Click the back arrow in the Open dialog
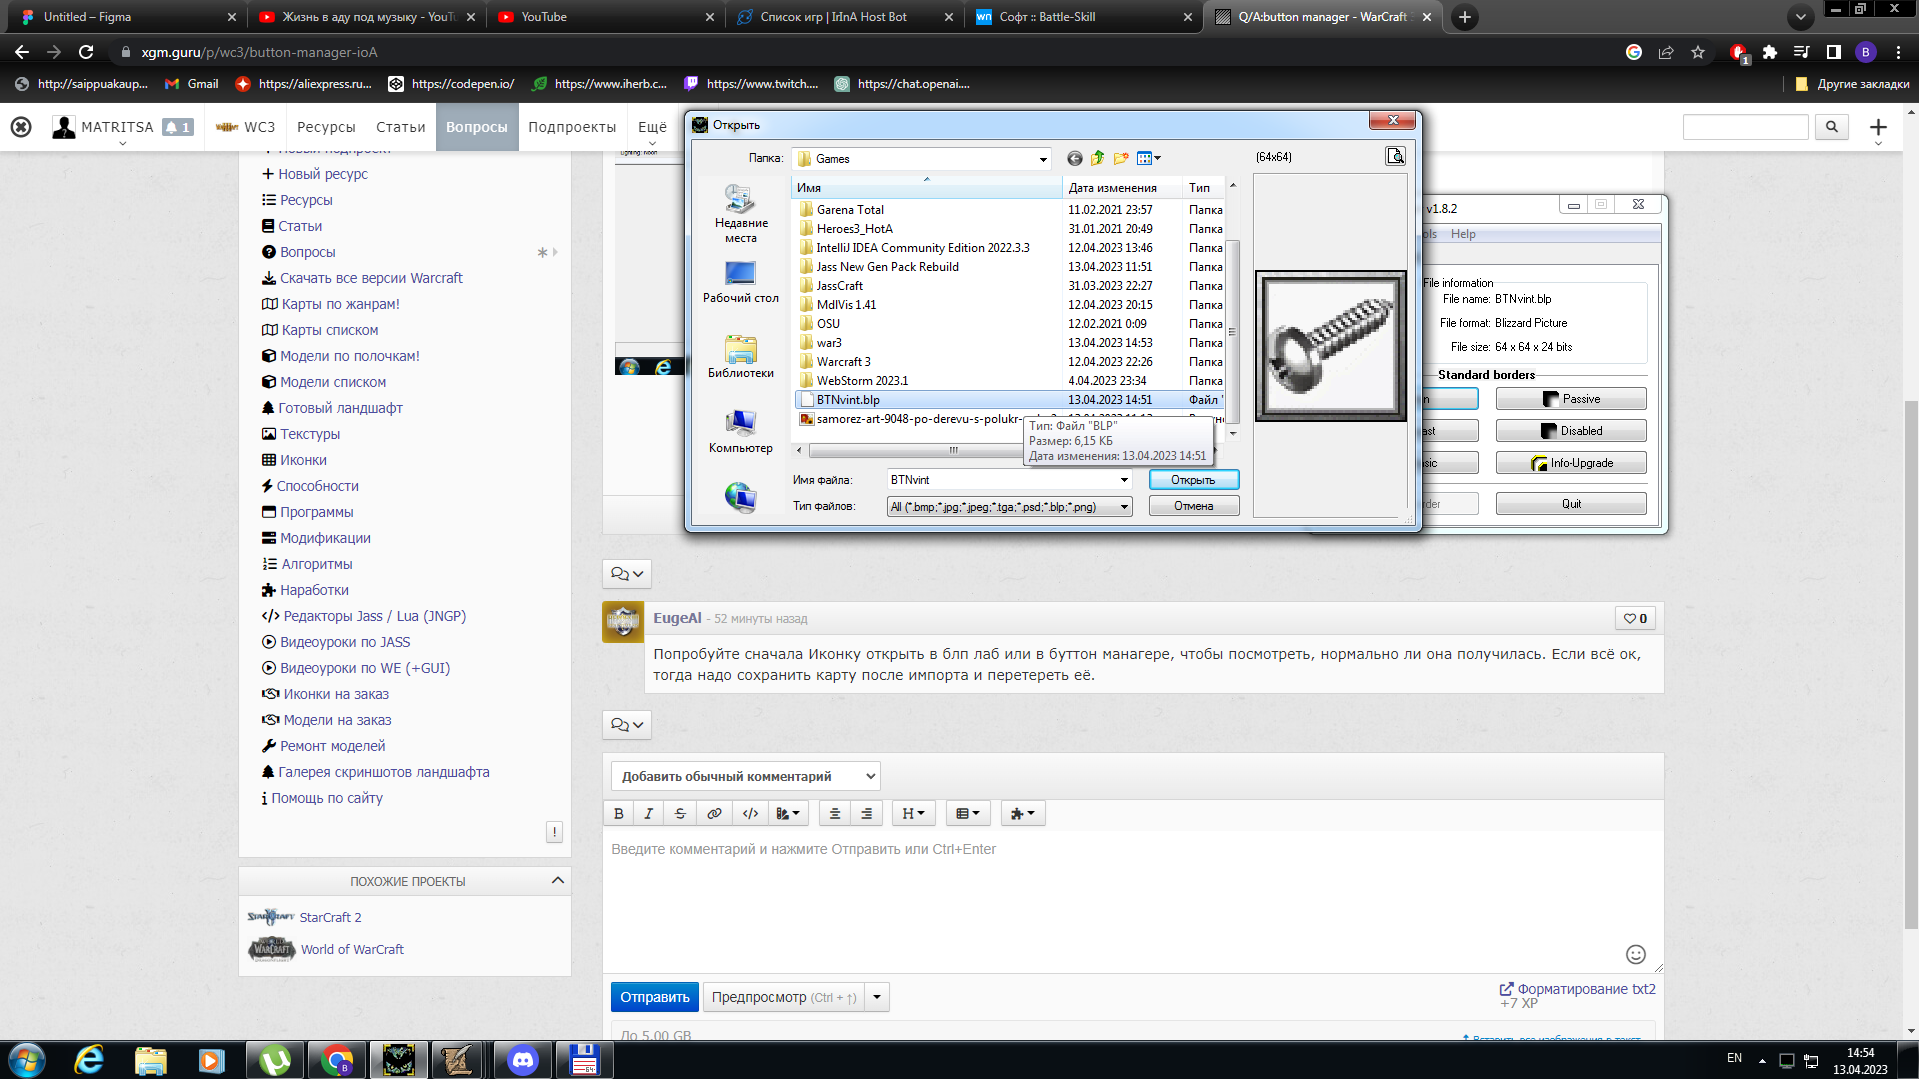Screen dimensions: 1919x1079 point(1074,158)
